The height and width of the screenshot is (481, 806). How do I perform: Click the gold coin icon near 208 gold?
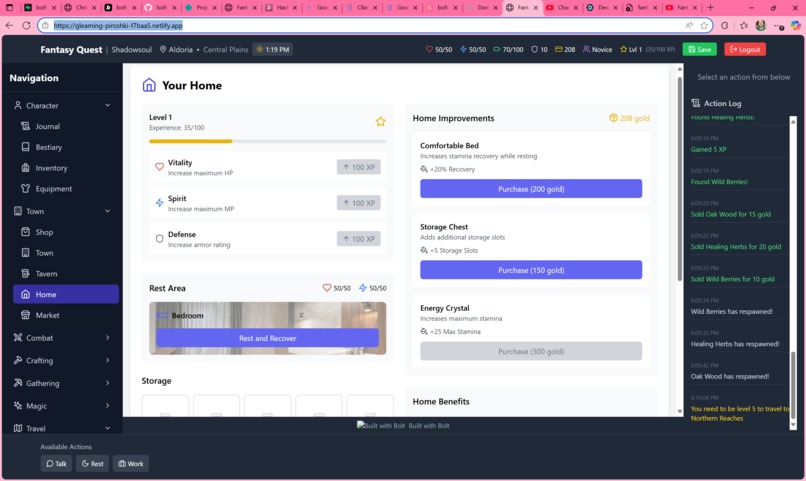tap(613, 118)
